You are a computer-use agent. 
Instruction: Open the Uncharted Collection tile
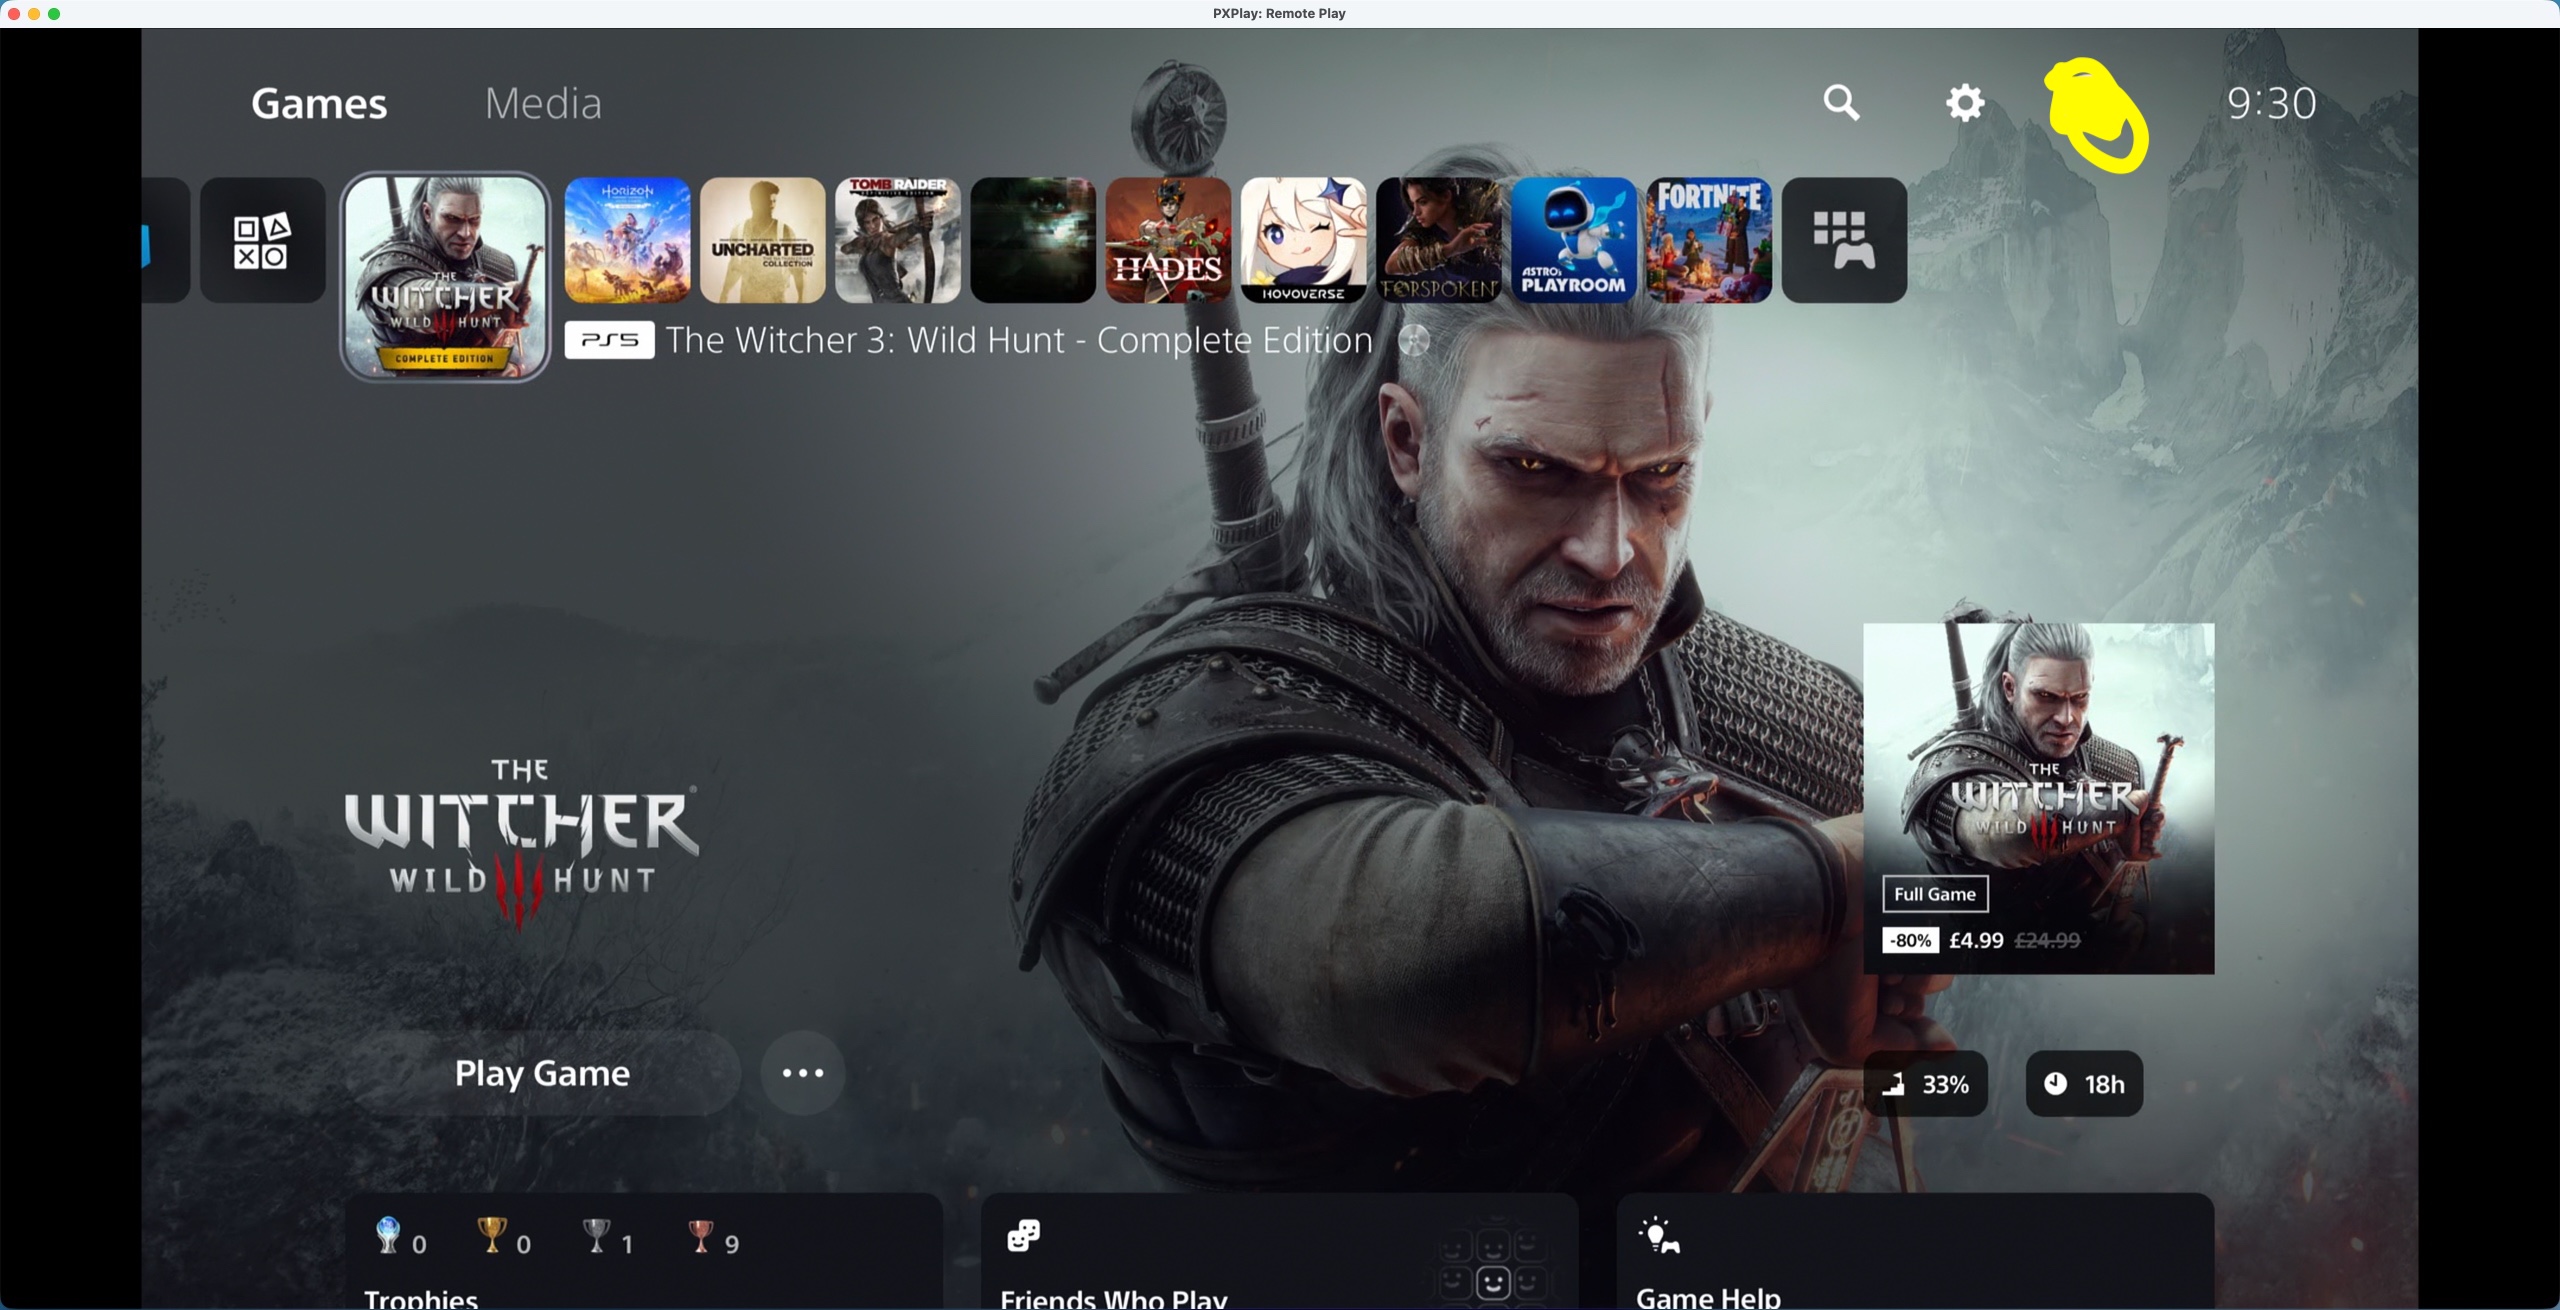pos(762,240)
